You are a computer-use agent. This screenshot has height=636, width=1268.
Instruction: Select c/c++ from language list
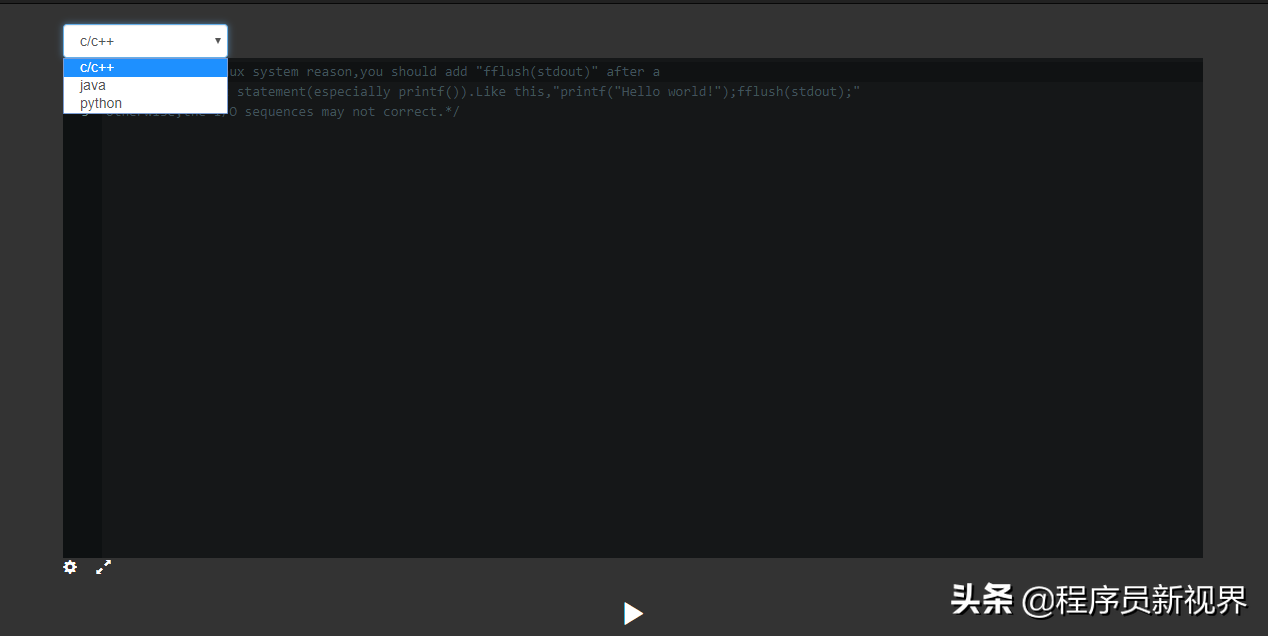(145, 68)
